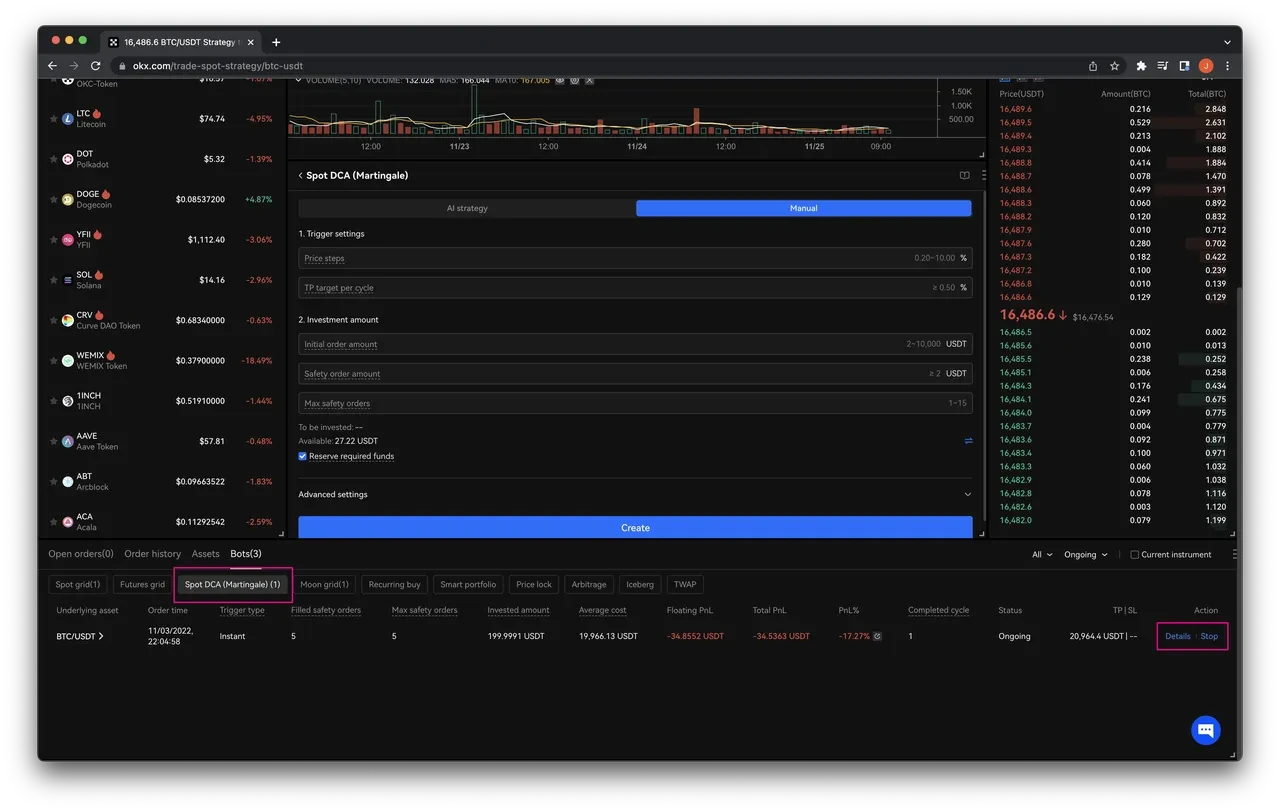Image resolution: width=1280 pixels, height=811 pixels.
Task: Star the YFII token row
Action: click(x=54, y=240)
